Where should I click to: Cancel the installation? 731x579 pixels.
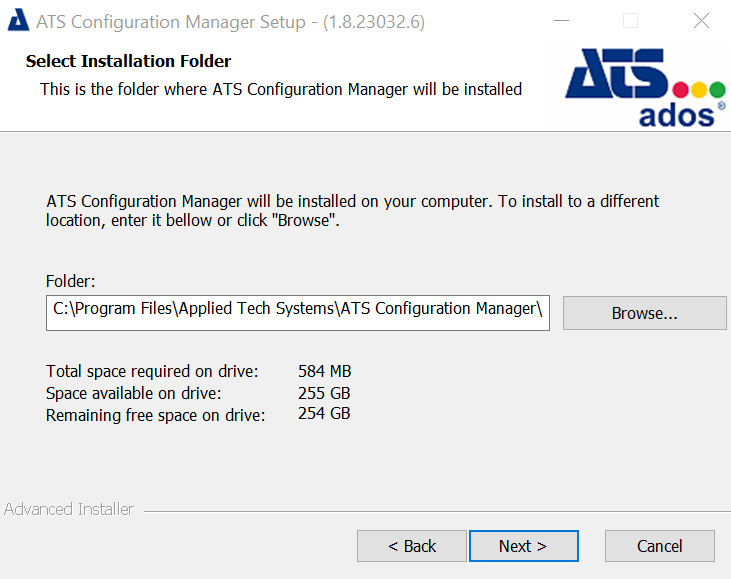(659, 546)
